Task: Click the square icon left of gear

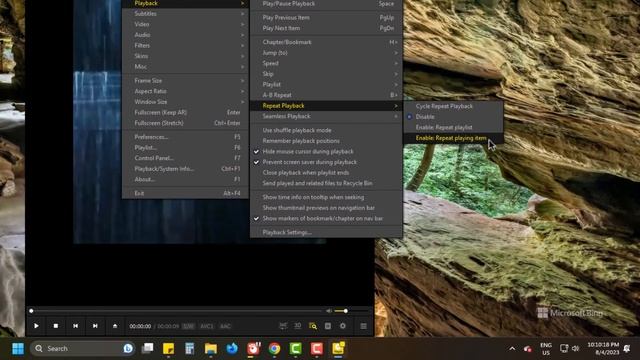Action: coord(328,326)
